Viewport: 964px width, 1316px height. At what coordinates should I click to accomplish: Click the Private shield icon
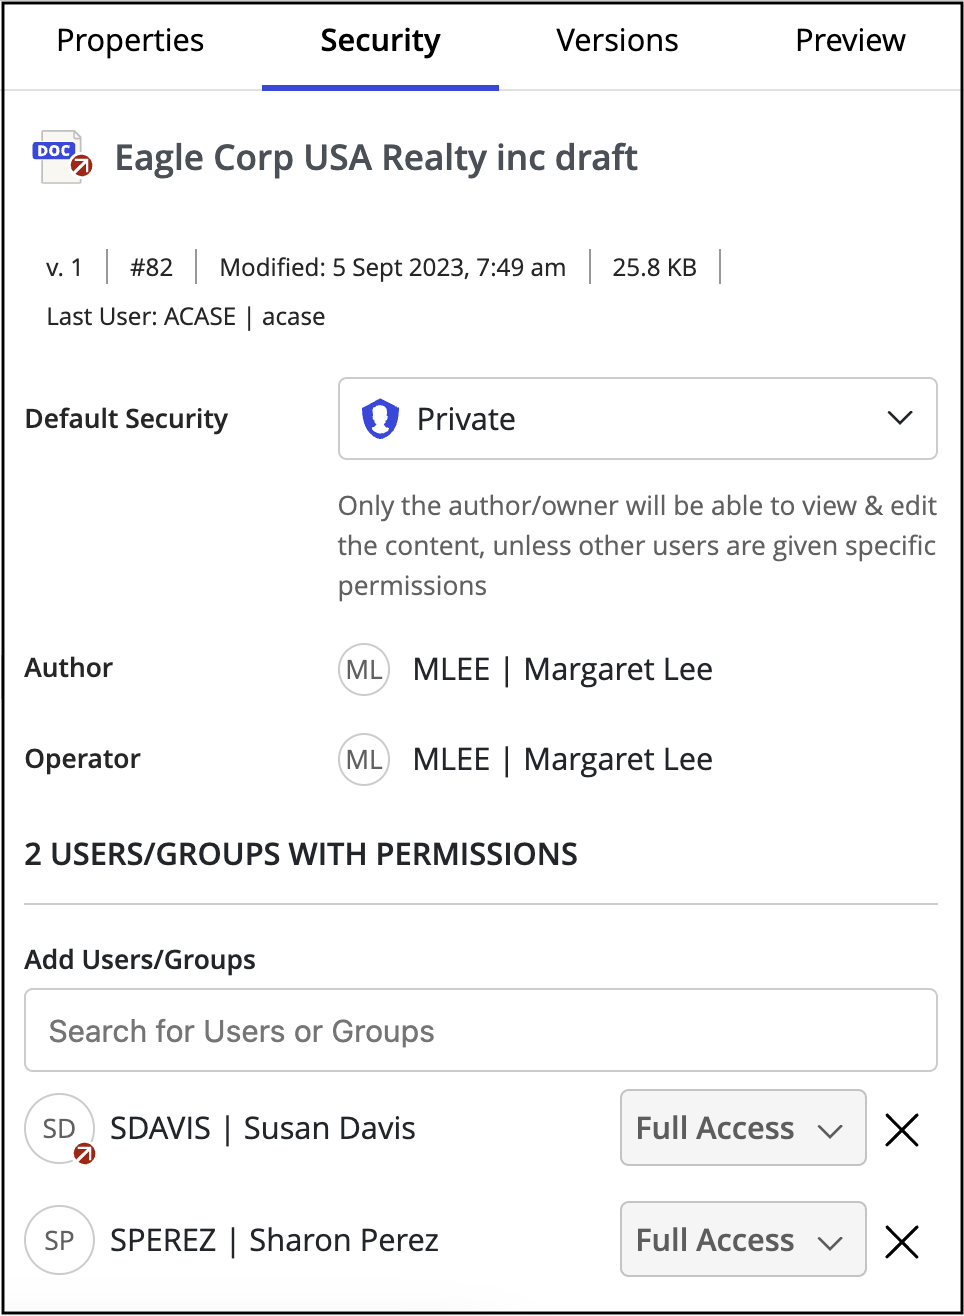coord(380,418)
